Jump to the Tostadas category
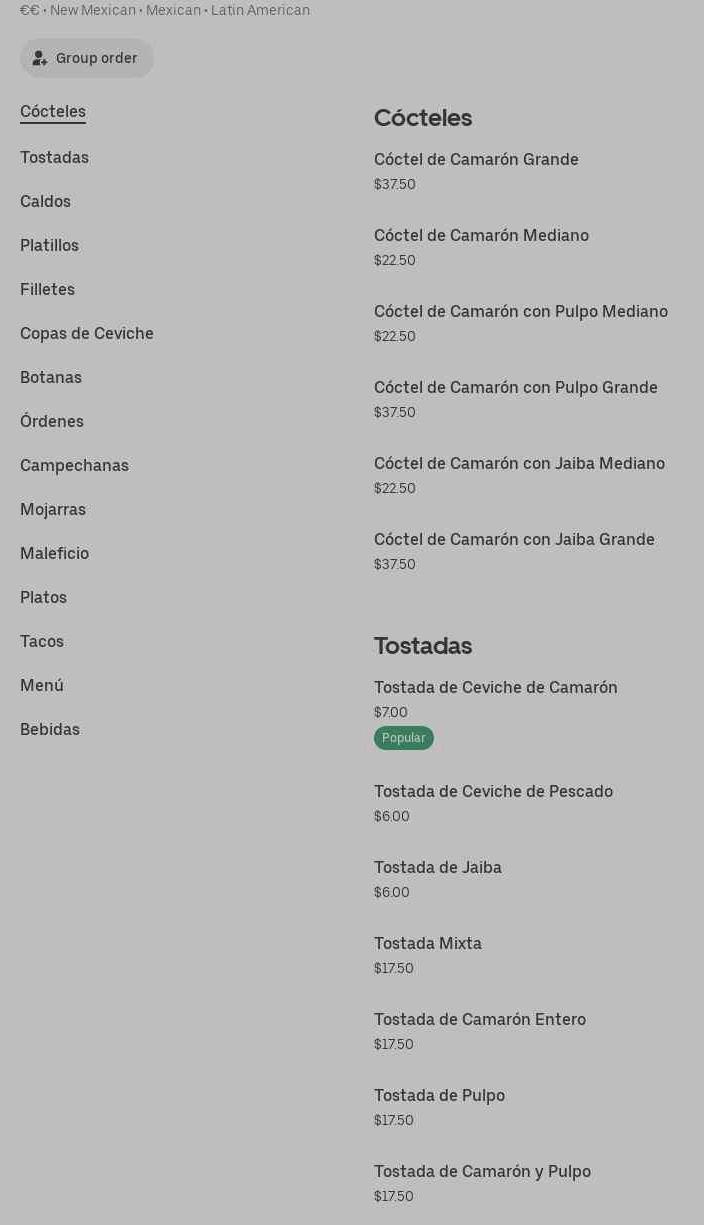 (54, 157)
